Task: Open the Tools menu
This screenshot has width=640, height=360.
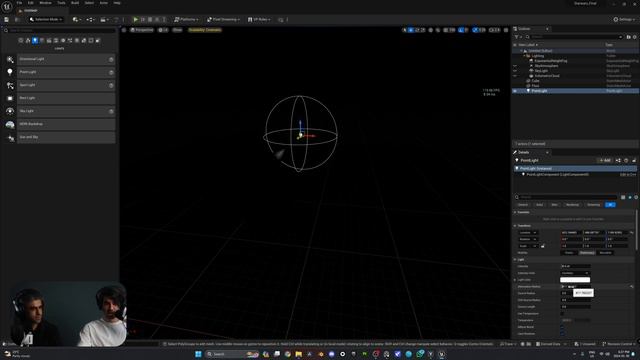Action: (61, 3)
